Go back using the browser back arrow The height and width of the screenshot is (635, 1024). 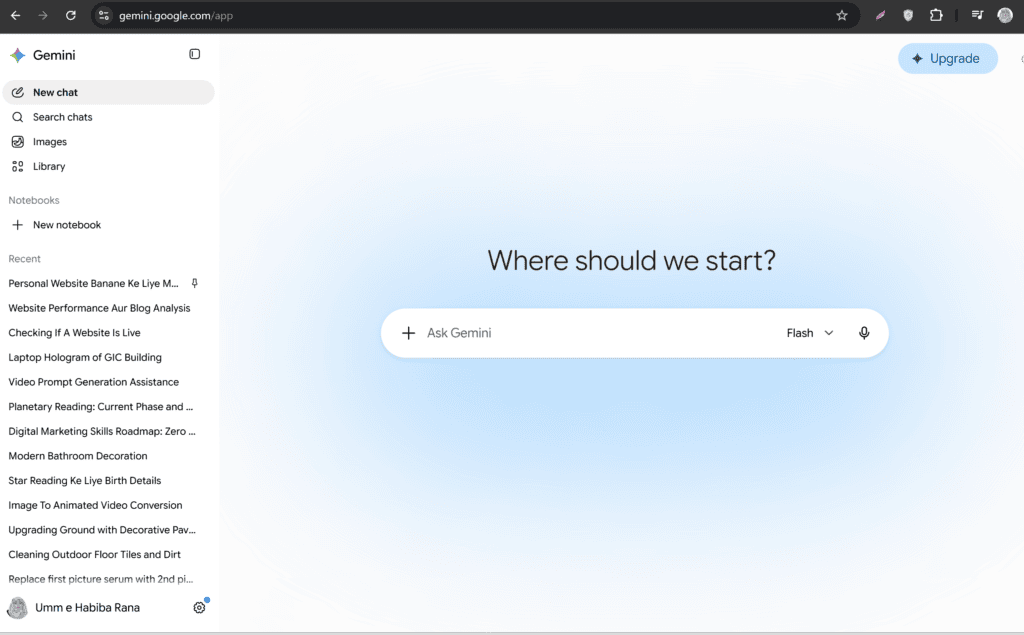[x=16, y=16]
